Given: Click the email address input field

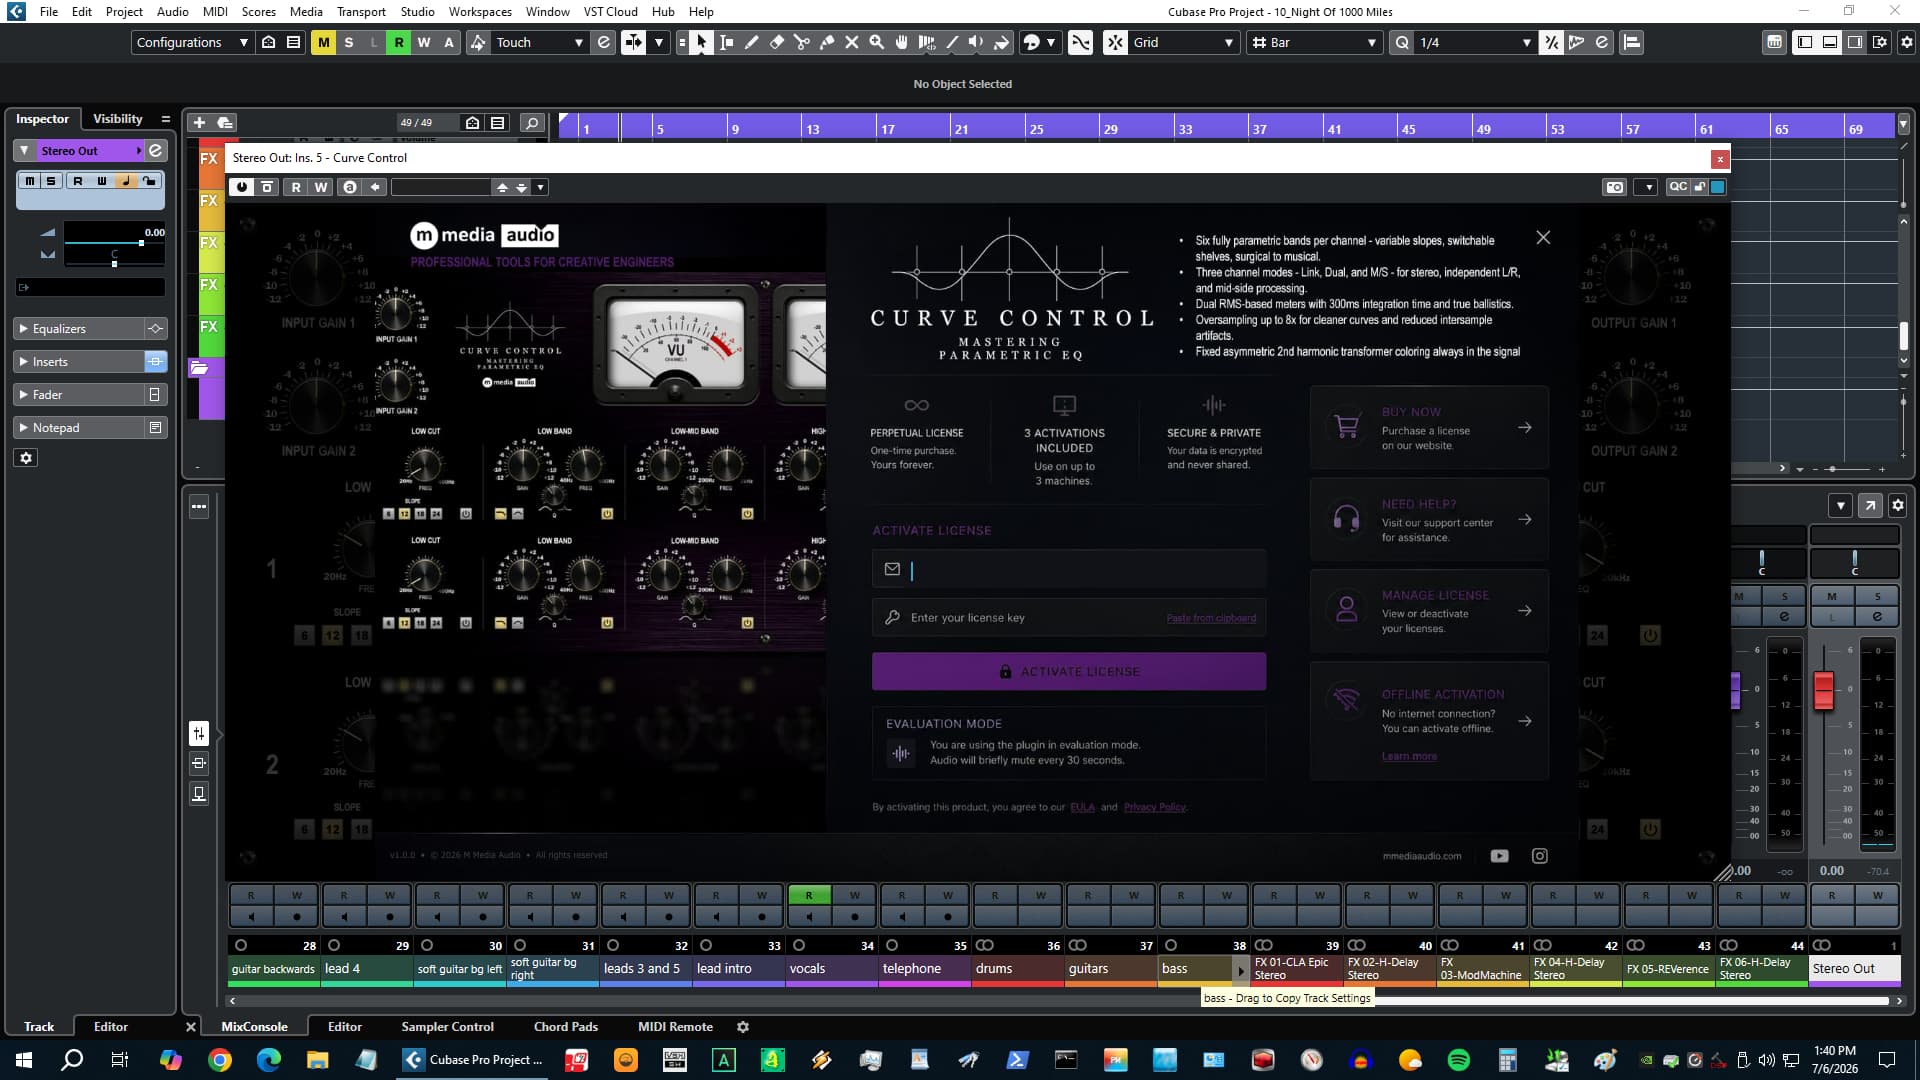Looking at the screenshot, I should (x=1069, y=569).
